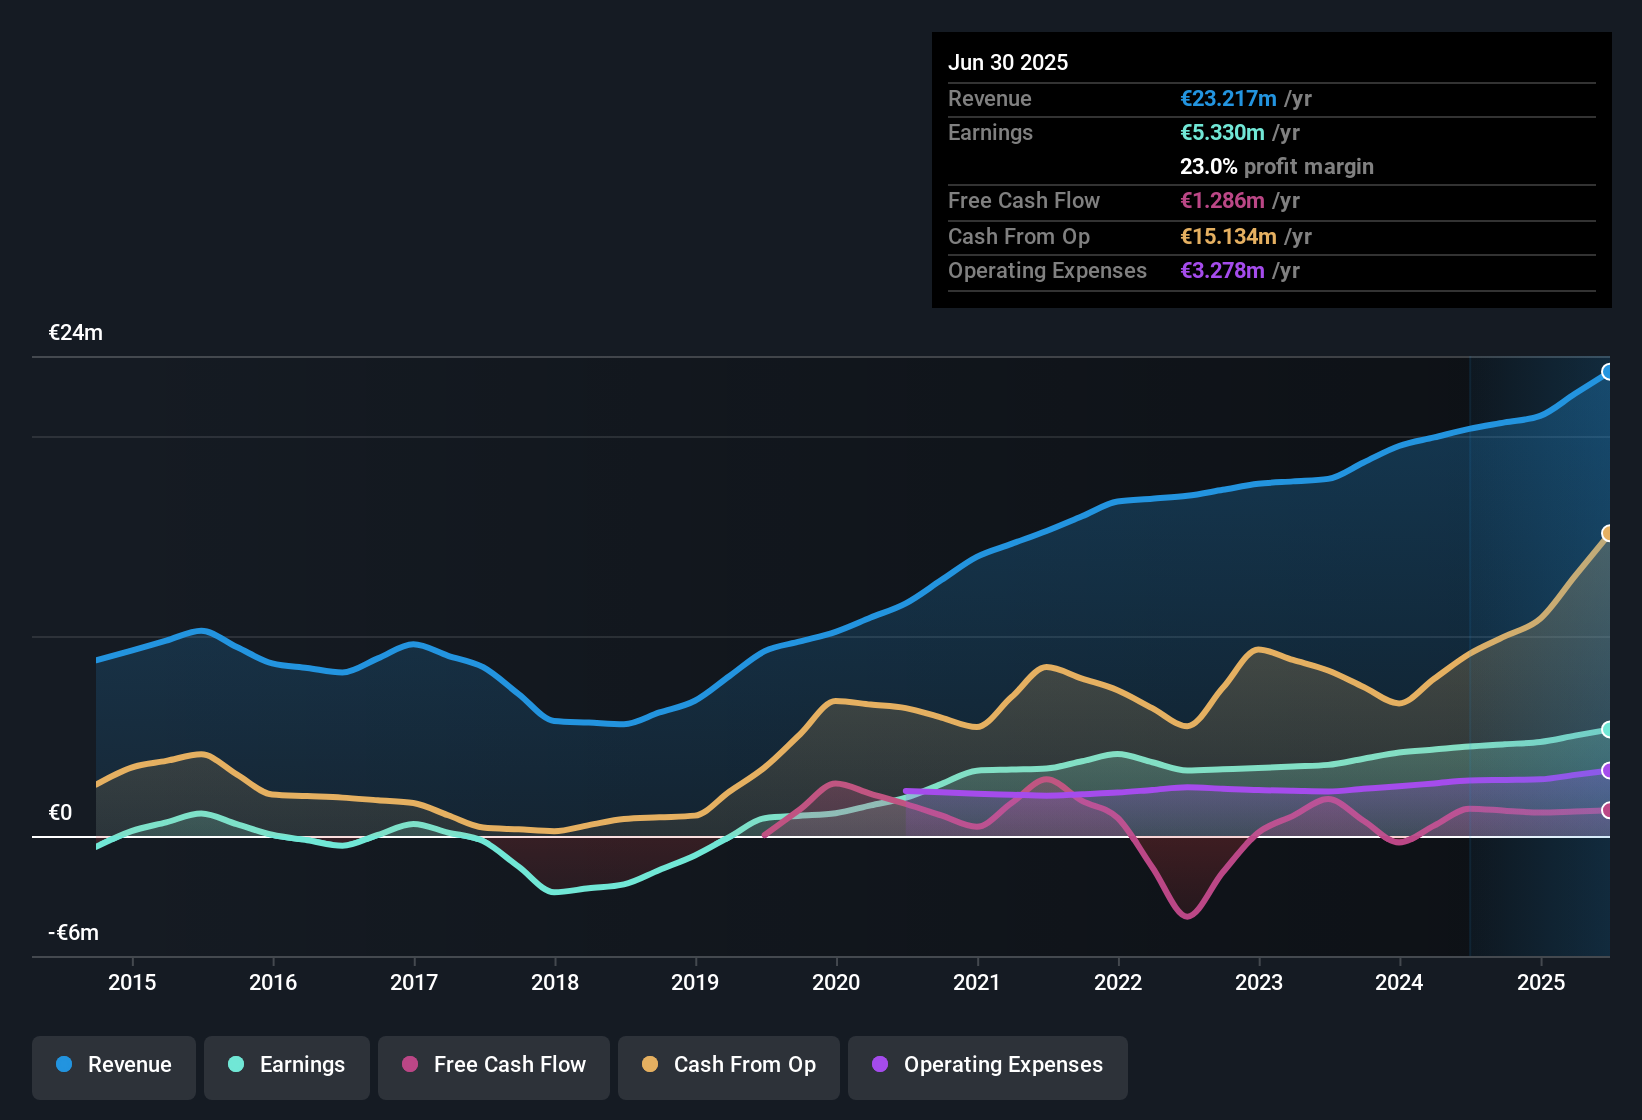1642x1120 pixels.
Task: Select the blue Revenue endpoint marker on chart
Action: 1608,372
